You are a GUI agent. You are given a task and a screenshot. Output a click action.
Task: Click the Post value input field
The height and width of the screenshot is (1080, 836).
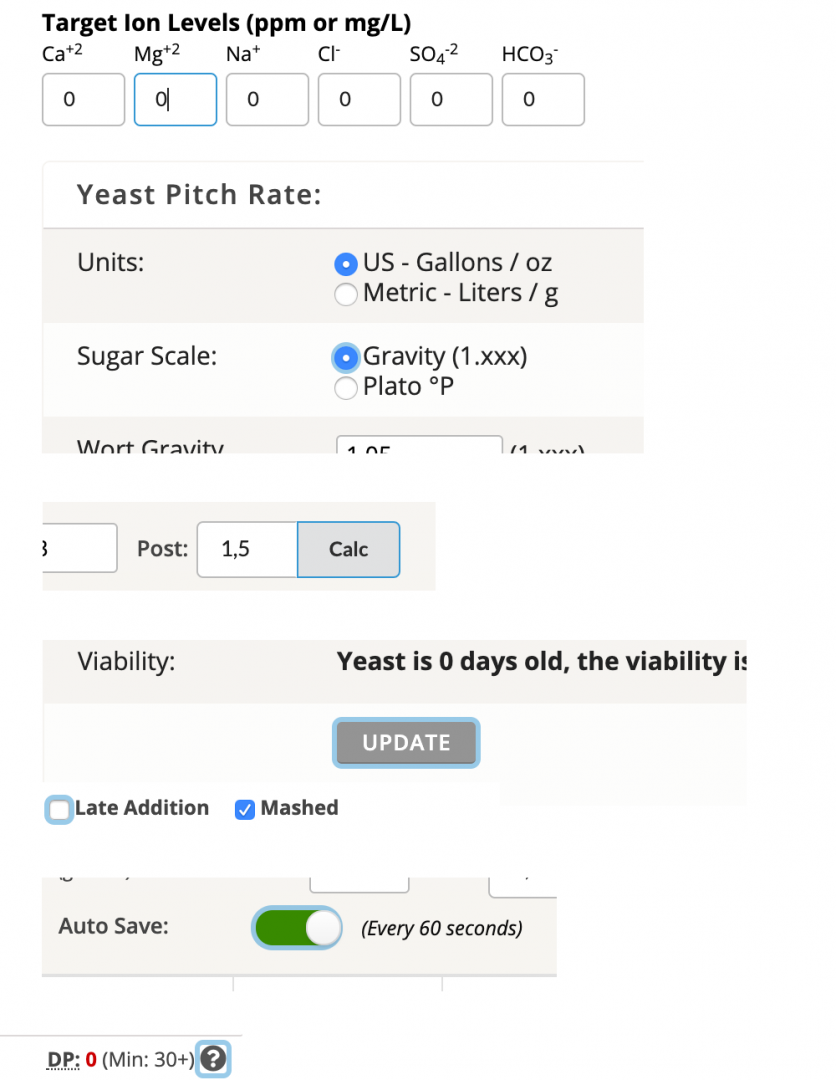[247, 549]
